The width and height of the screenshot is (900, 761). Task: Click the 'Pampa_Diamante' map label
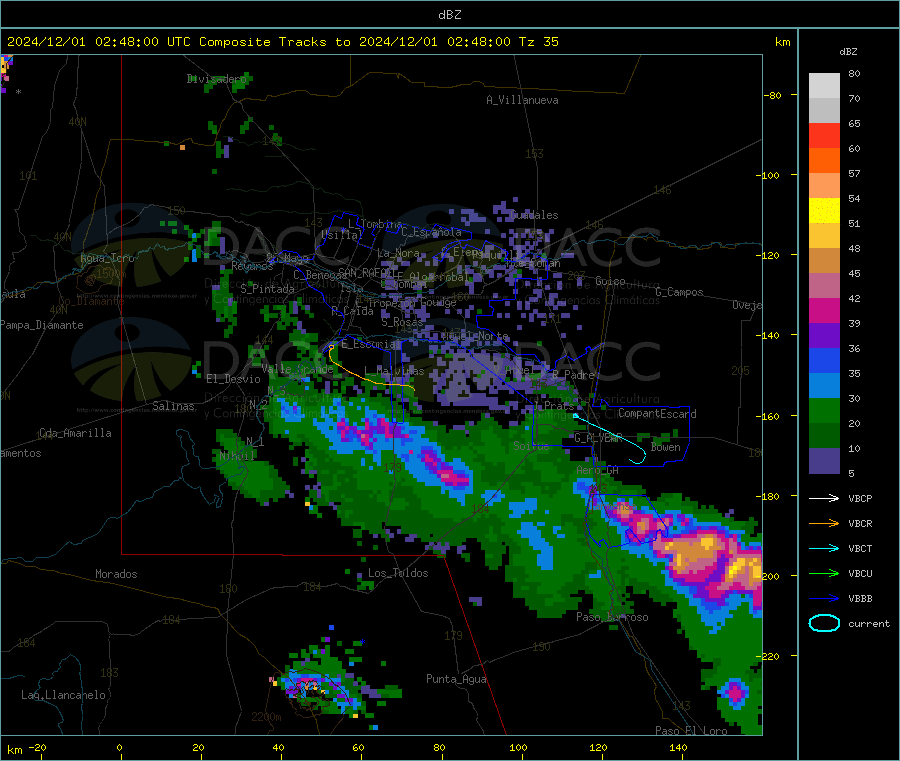[41, 325]
